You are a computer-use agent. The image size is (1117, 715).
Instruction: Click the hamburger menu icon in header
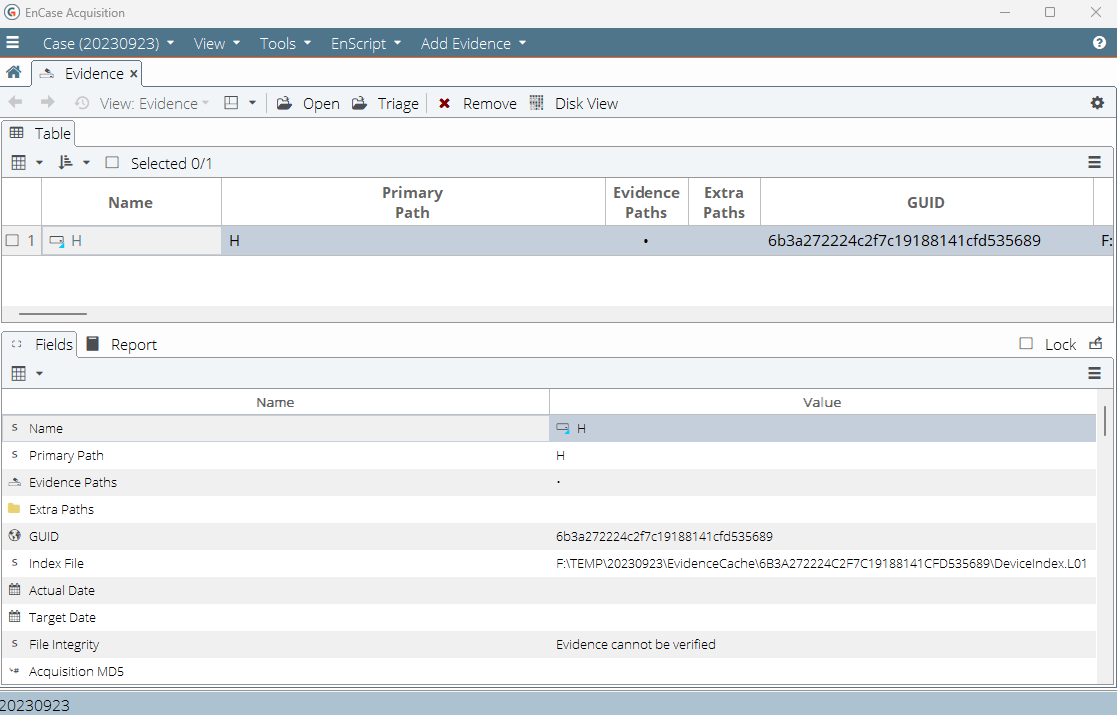pyautogui.click(x=13, y=43)
